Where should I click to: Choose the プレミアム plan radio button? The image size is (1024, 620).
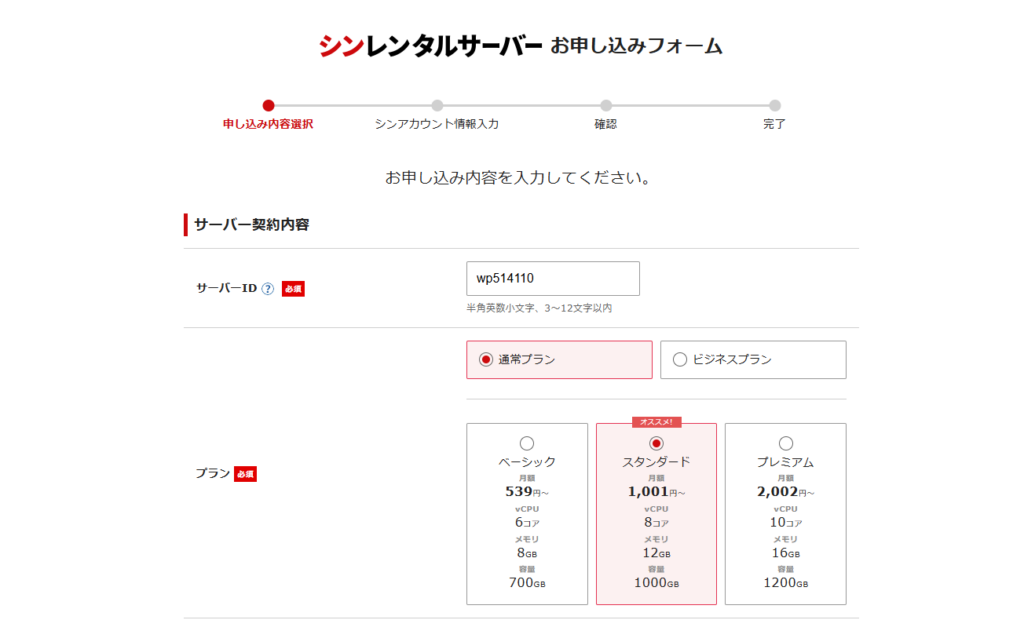785,443
